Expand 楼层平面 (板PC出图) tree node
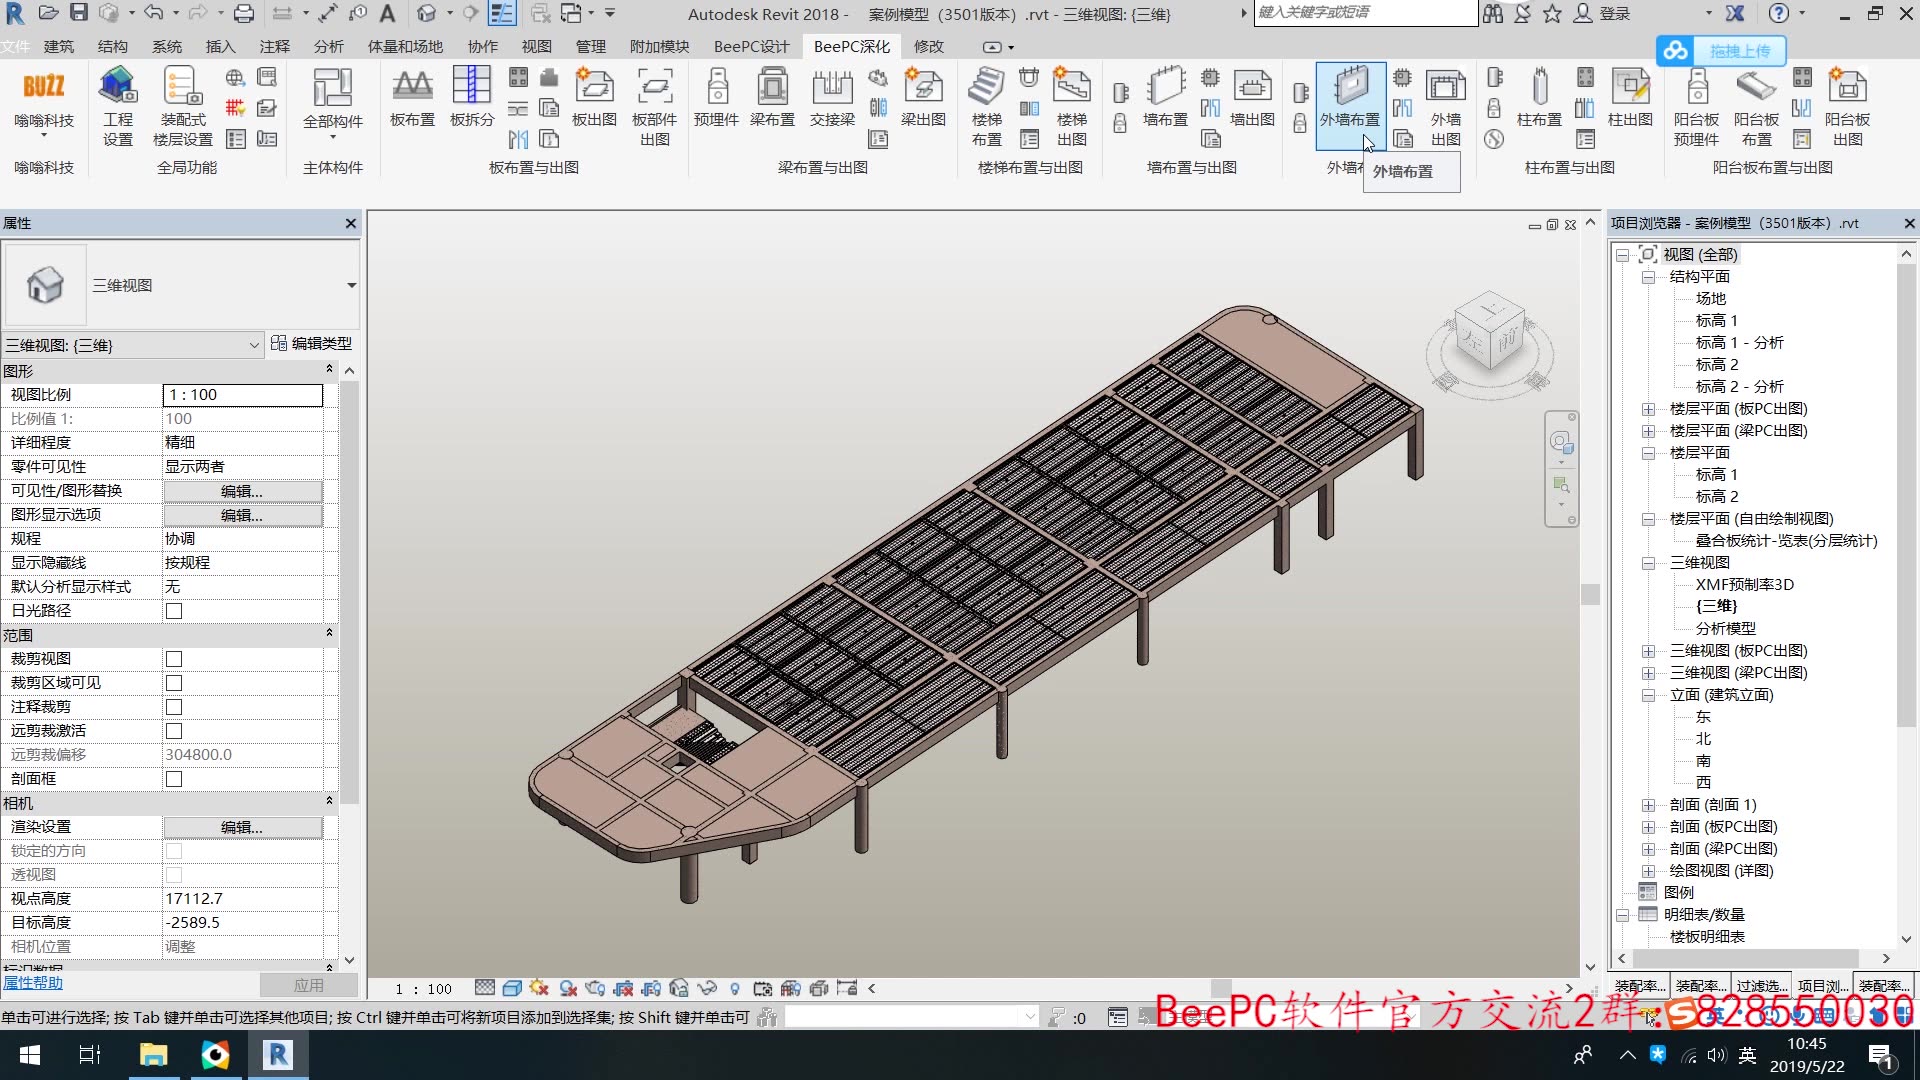Image resolution: width=1920 pixels, height=1080 pixels. click(1648, 409)
